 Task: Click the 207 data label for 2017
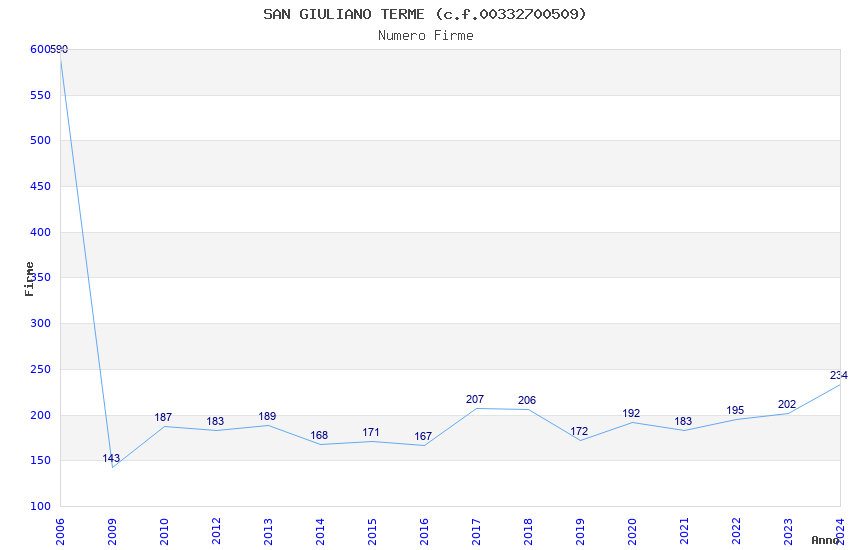[475, 399]
